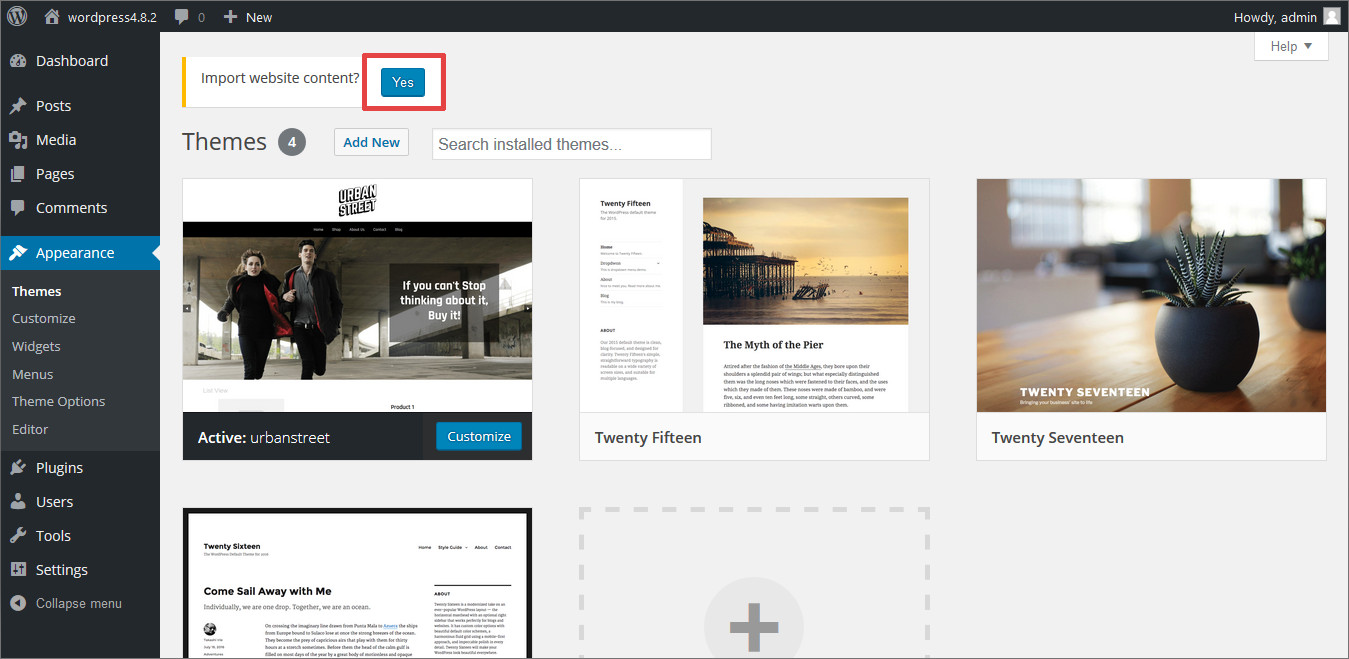Select the Twenty Fifteen theme thumbnail
Viewport: 1349px width, 659px height.
(x=754, y=295)
